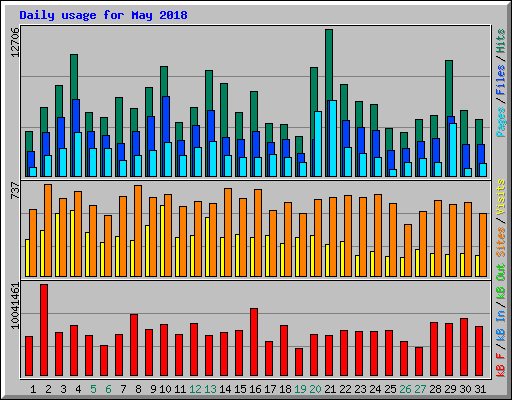Click weekend day 26 on the x-axis
The height and width of the screenshot is (400, 512).
[405, 389]
